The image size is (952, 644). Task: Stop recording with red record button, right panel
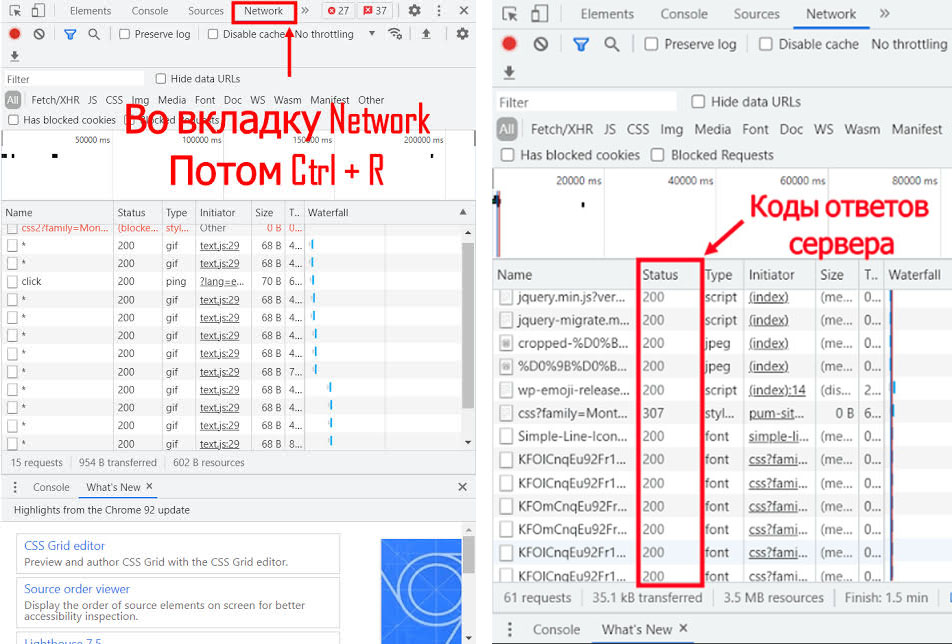pyautogui.click(x=510, y=44)
